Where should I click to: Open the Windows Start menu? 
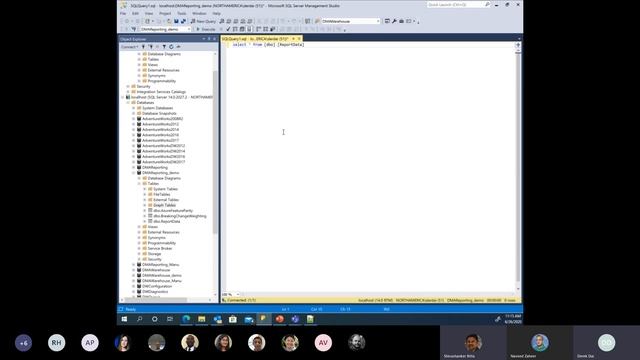click(124, 319)
